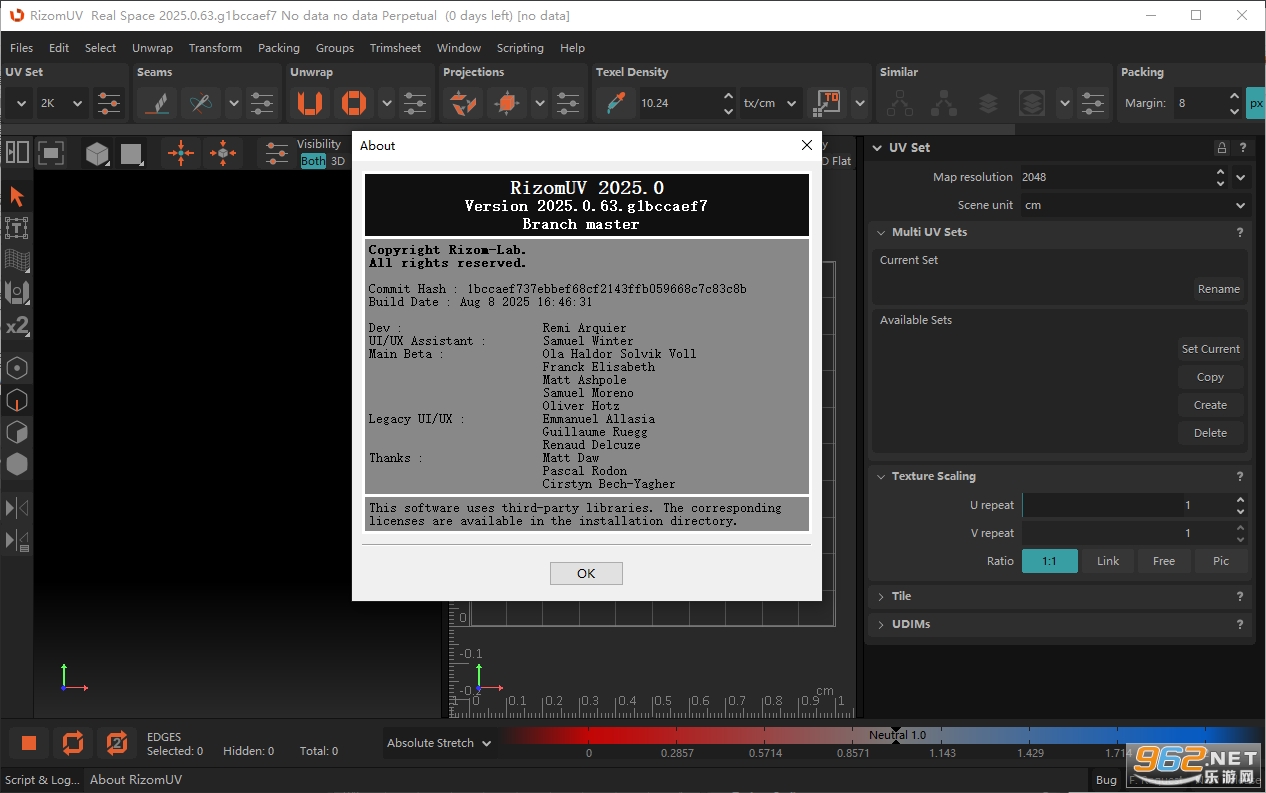
Task: Open the Similar panel settings sliders icon
Action: pos(1093,103)
